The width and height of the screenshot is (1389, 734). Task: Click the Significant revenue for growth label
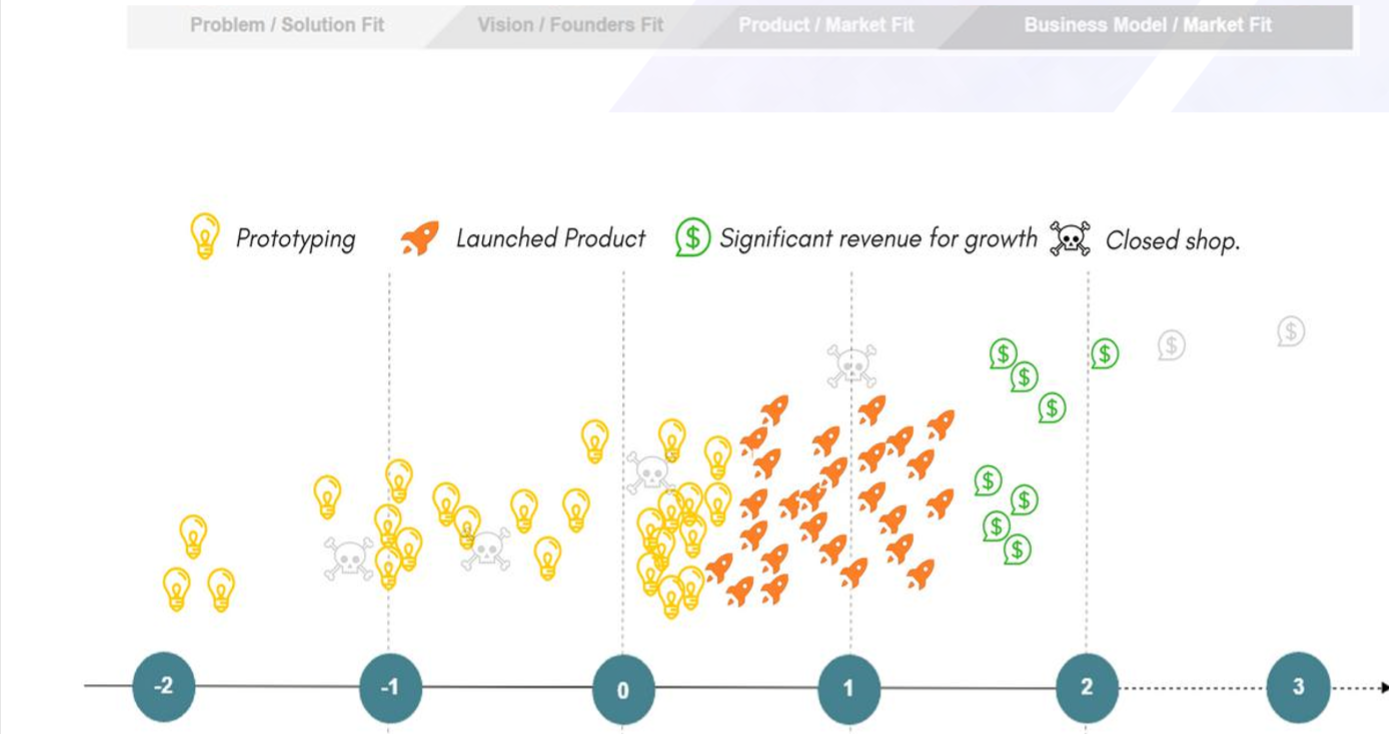[879, 240]
